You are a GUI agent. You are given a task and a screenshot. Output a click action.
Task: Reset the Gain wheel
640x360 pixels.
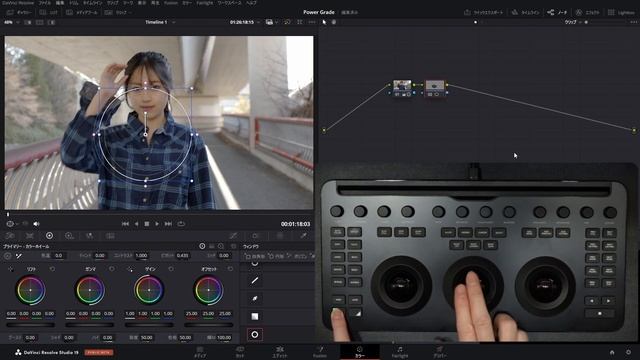coord(171,269)
